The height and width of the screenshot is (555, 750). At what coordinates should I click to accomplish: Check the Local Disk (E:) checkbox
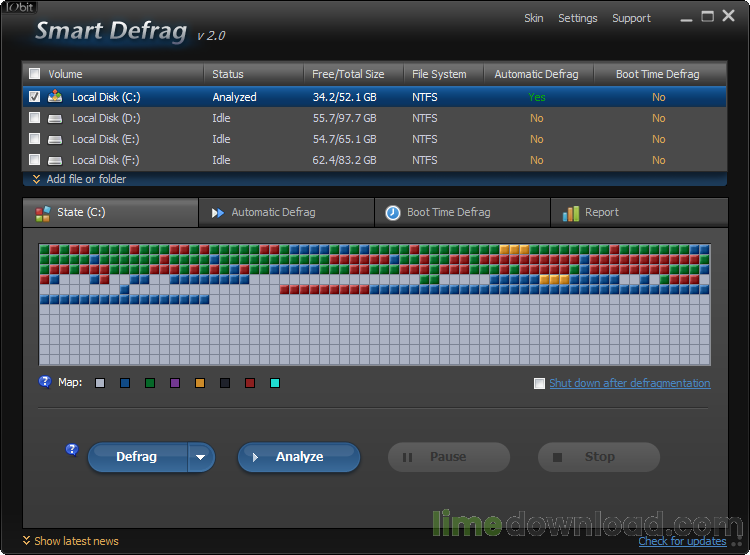[35, 139]
